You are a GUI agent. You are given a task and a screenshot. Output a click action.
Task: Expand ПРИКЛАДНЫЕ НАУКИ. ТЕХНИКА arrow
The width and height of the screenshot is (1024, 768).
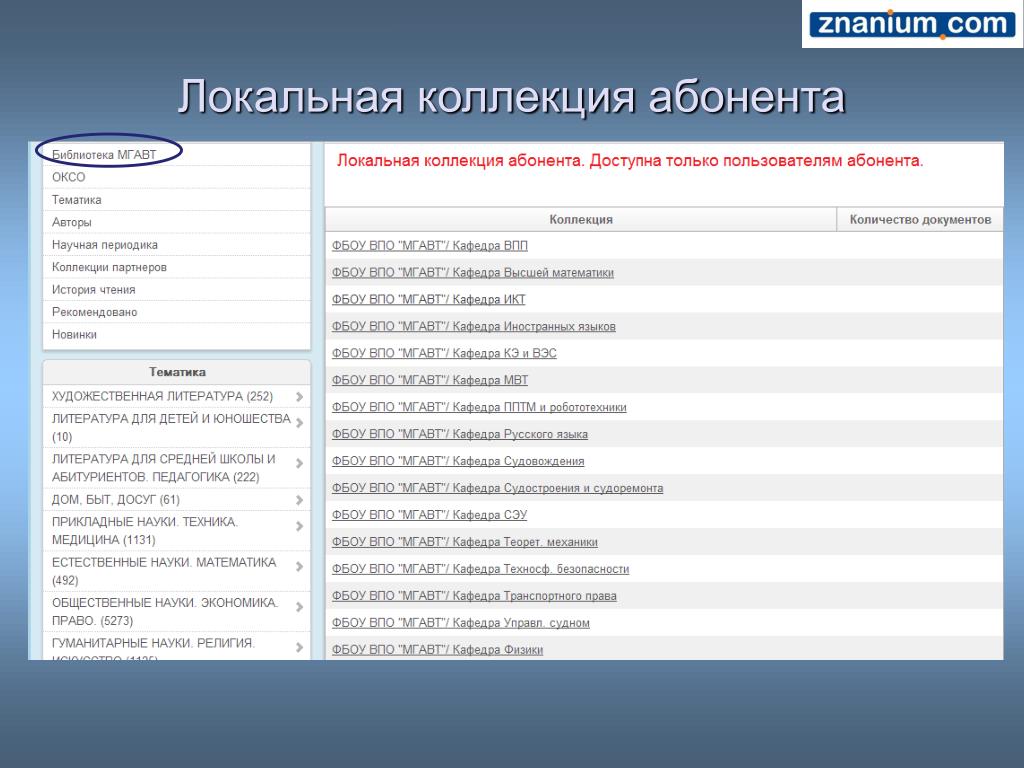coord(299,526)
